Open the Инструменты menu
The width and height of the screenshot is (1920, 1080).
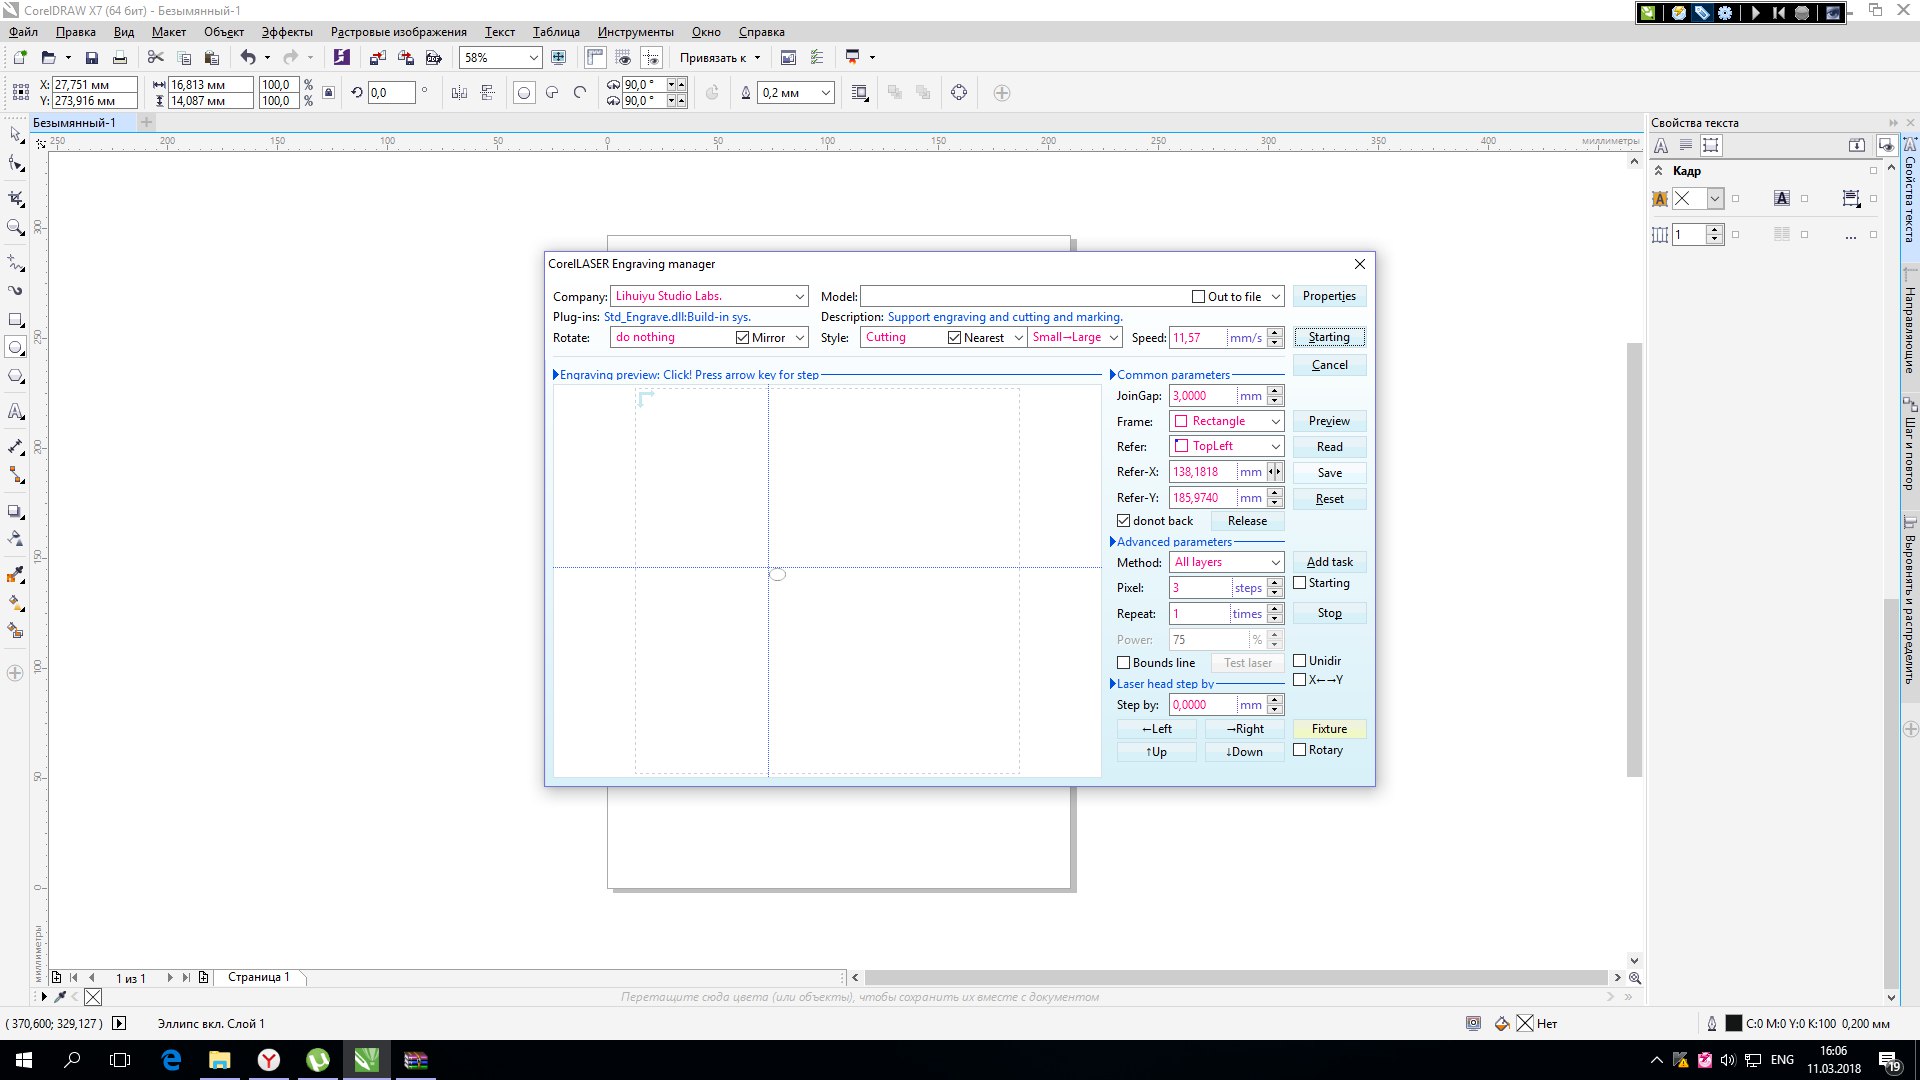coord(635,32)
